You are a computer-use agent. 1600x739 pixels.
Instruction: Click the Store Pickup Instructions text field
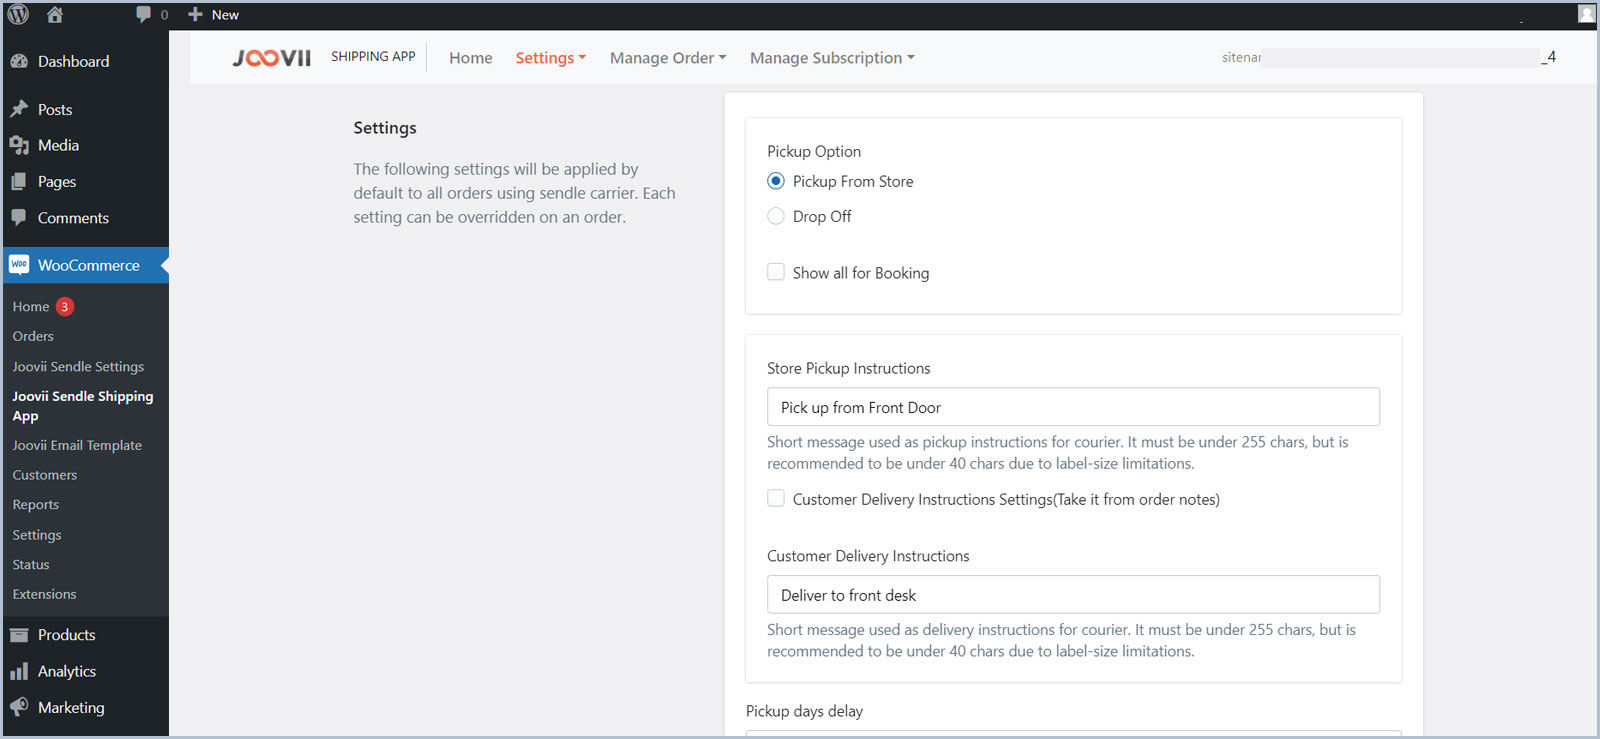pyautogui.click(x=1072, y=407)
